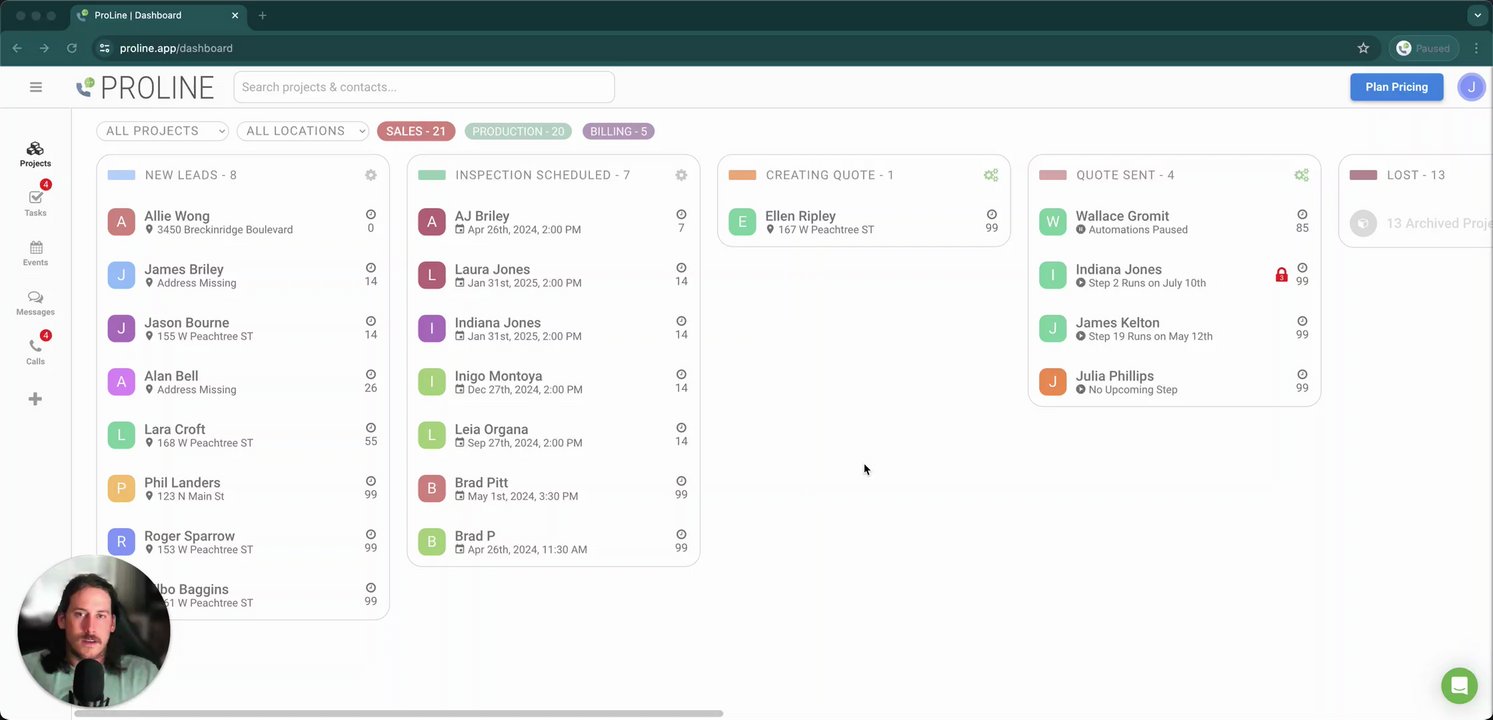Open the Phil Landers lead card
This screenshot has height=720, width=1493.
click(243, 489)
